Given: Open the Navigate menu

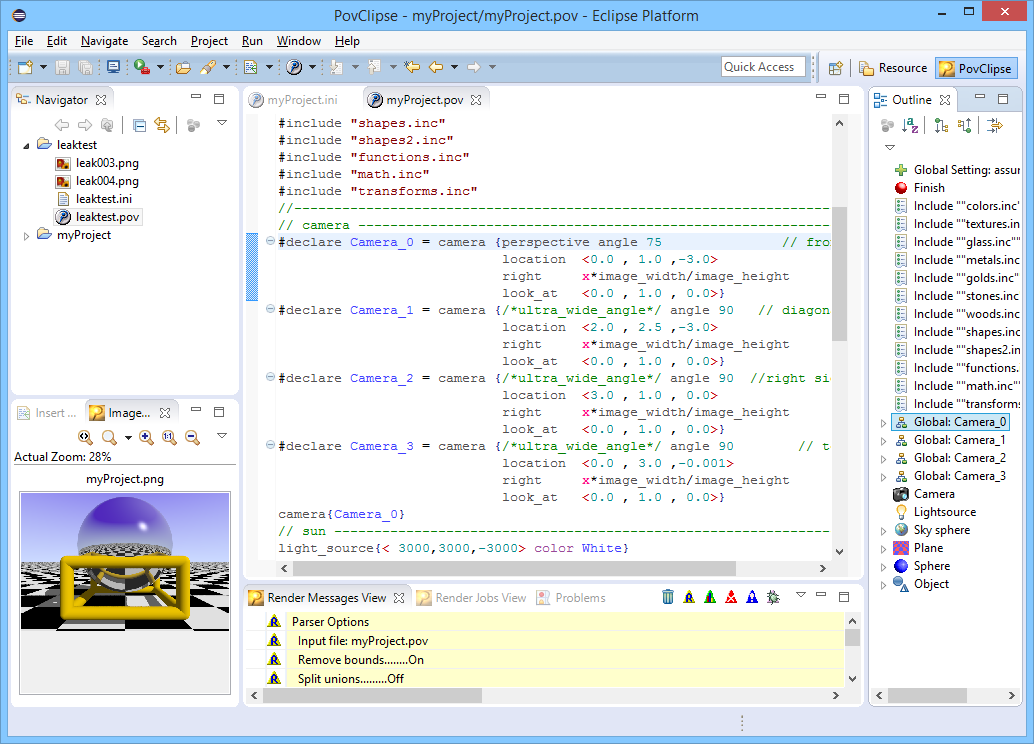Looking at the screenshot, I should 104,41.
